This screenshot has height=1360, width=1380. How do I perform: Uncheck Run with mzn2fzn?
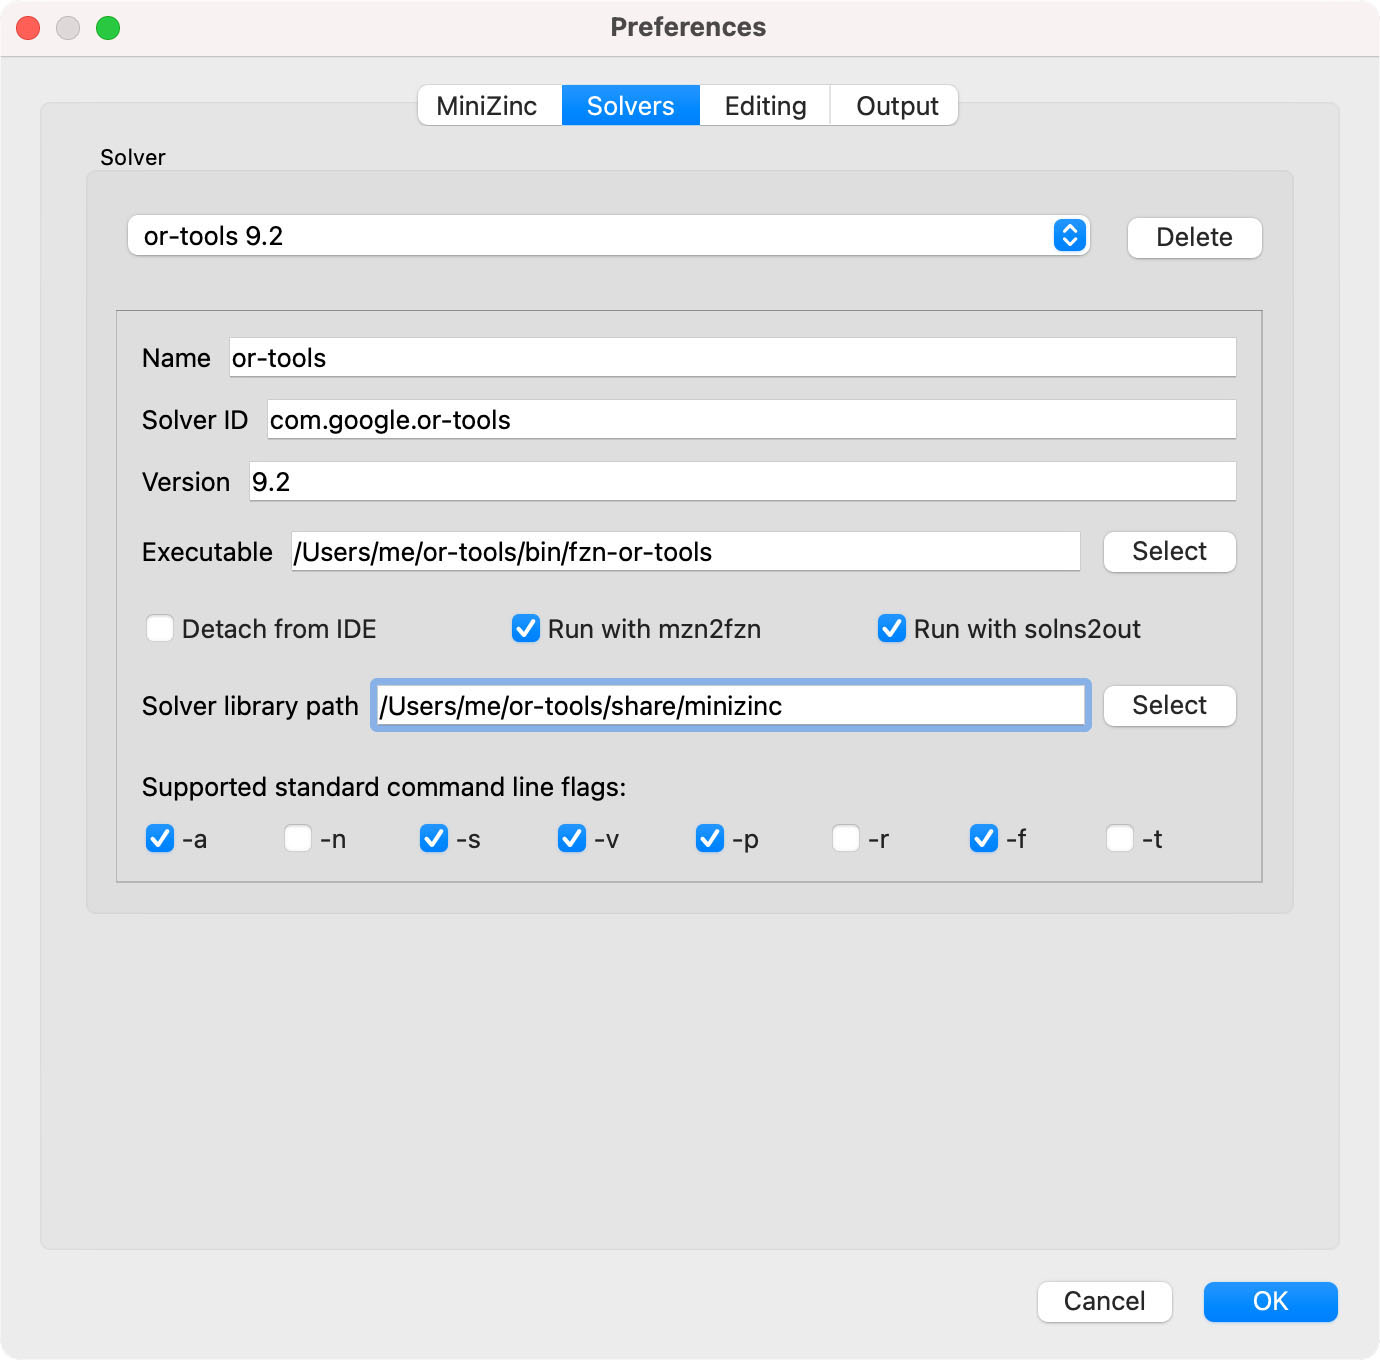pyautogui.click(x=526, y=629)
